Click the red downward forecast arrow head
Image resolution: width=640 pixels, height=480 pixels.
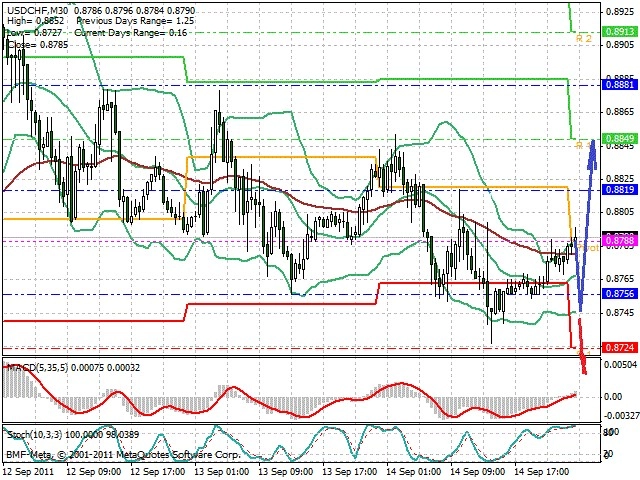click(x=584, y=363)
